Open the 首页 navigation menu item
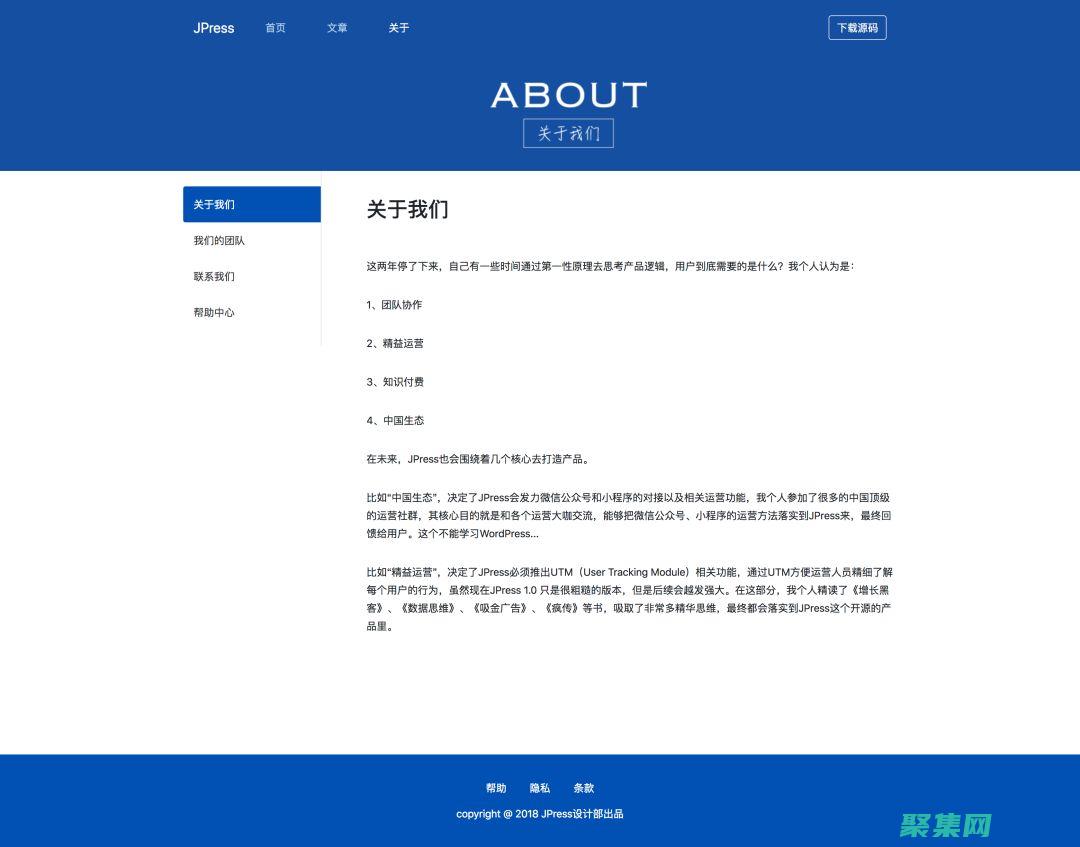 275,28
